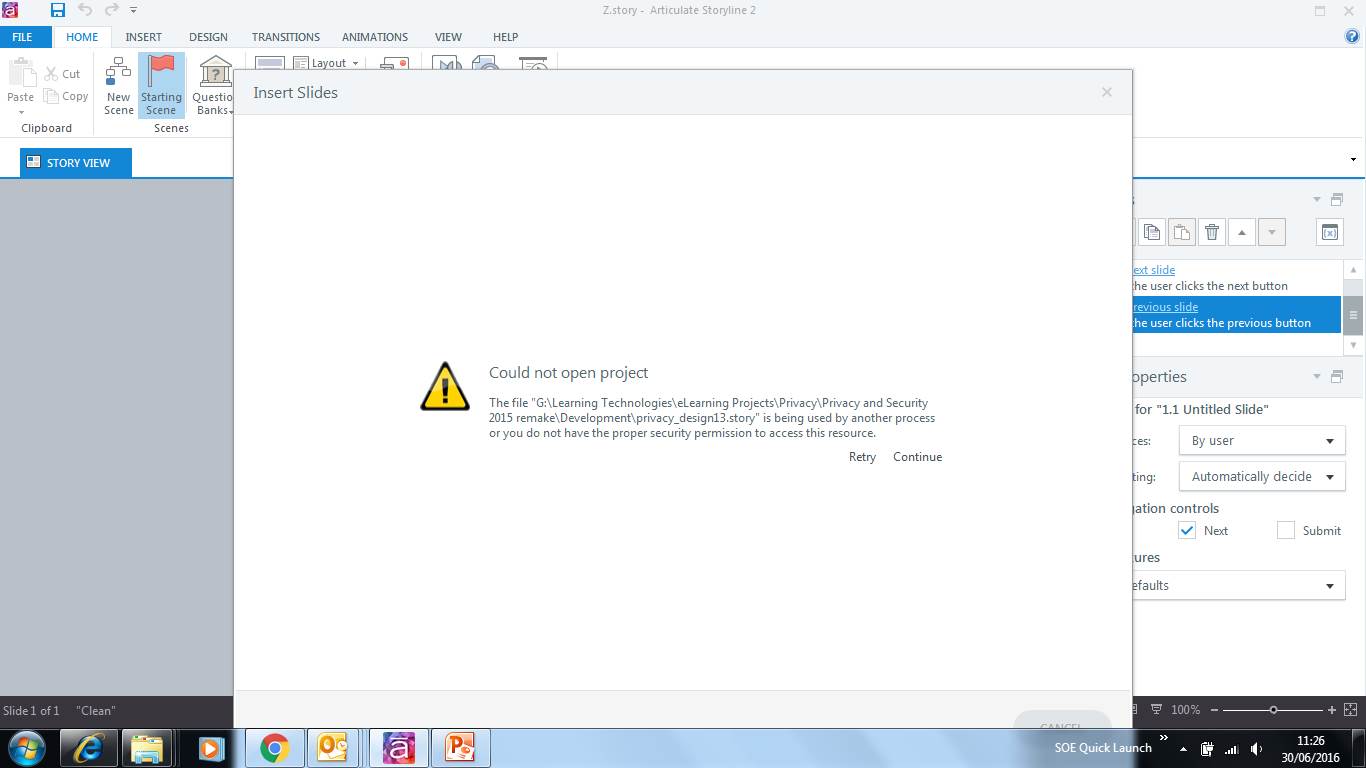Enable the Submit navigation control checkbox

[x=1286, y=531]
